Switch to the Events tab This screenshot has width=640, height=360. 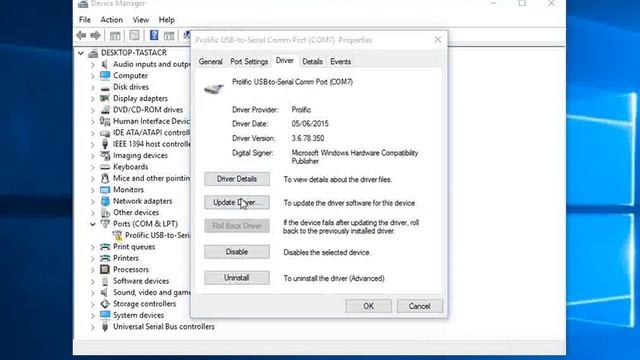pyautogui.click(x=340, y=62)
